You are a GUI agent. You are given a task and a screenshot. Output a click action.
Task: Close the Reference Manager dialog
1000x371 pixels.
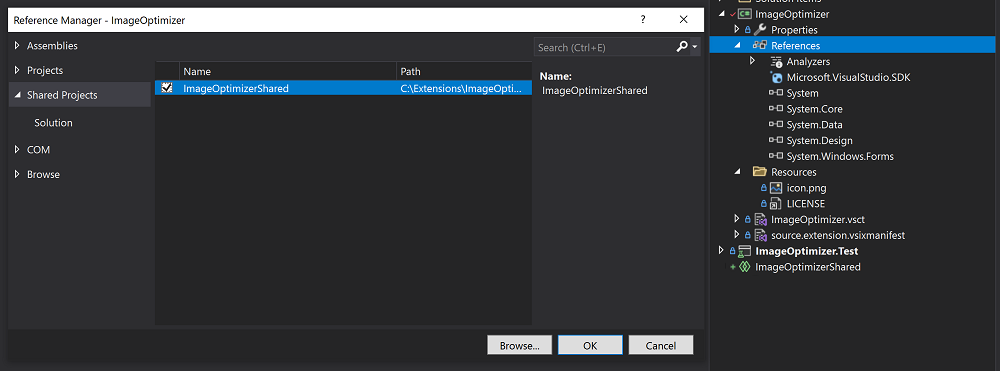point(684,20)
